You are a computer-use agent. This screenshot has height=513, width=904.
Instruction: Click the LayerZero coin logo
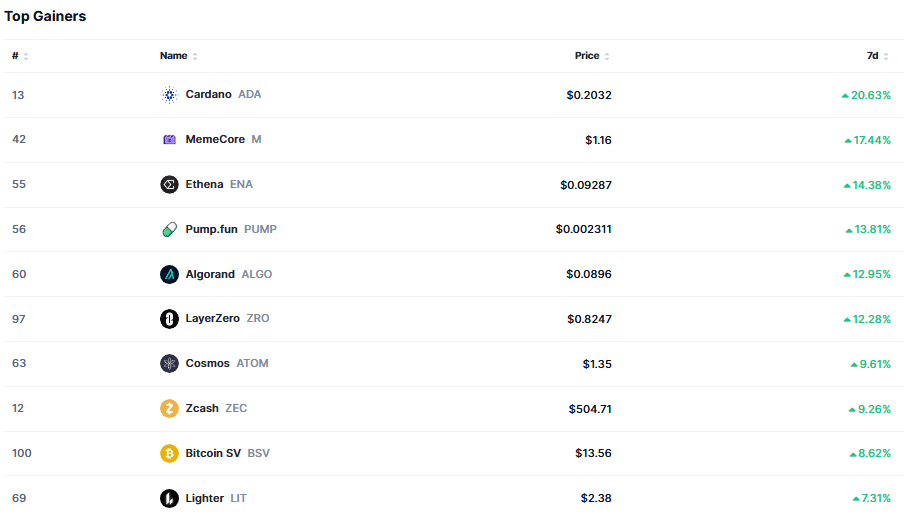(x=169, y=319)
